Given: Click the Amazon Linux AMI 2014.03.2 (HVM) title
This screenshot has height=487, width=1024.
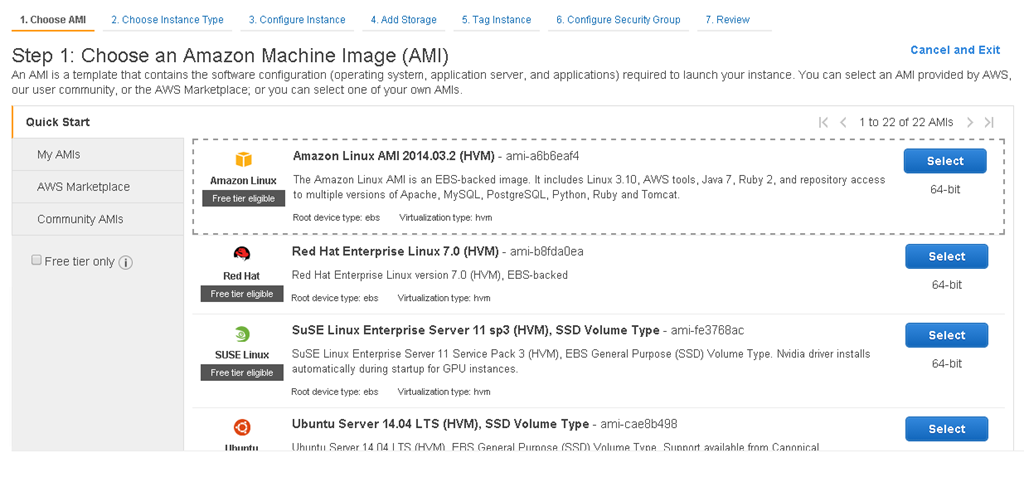Looking at the screenshot, I should pyautogui.click(x=394, y=157).
